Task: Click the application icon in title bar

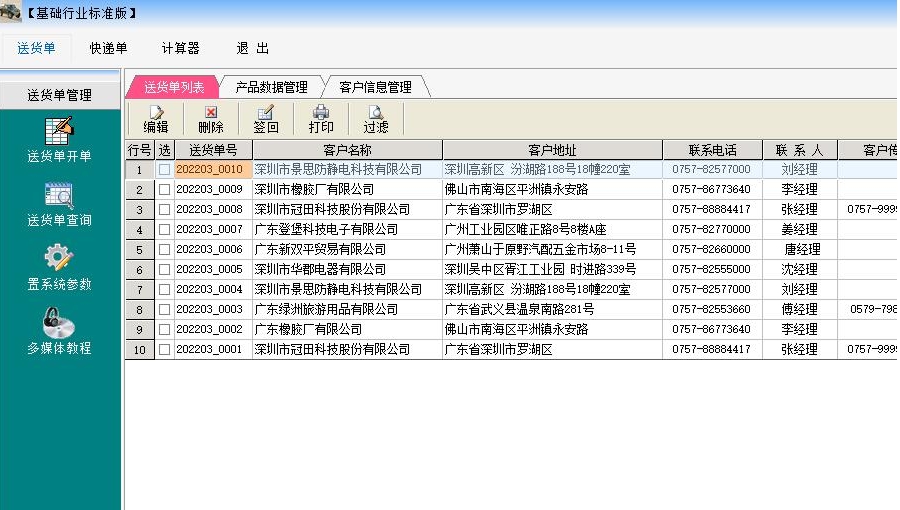Action: click(x=10, y=12)
